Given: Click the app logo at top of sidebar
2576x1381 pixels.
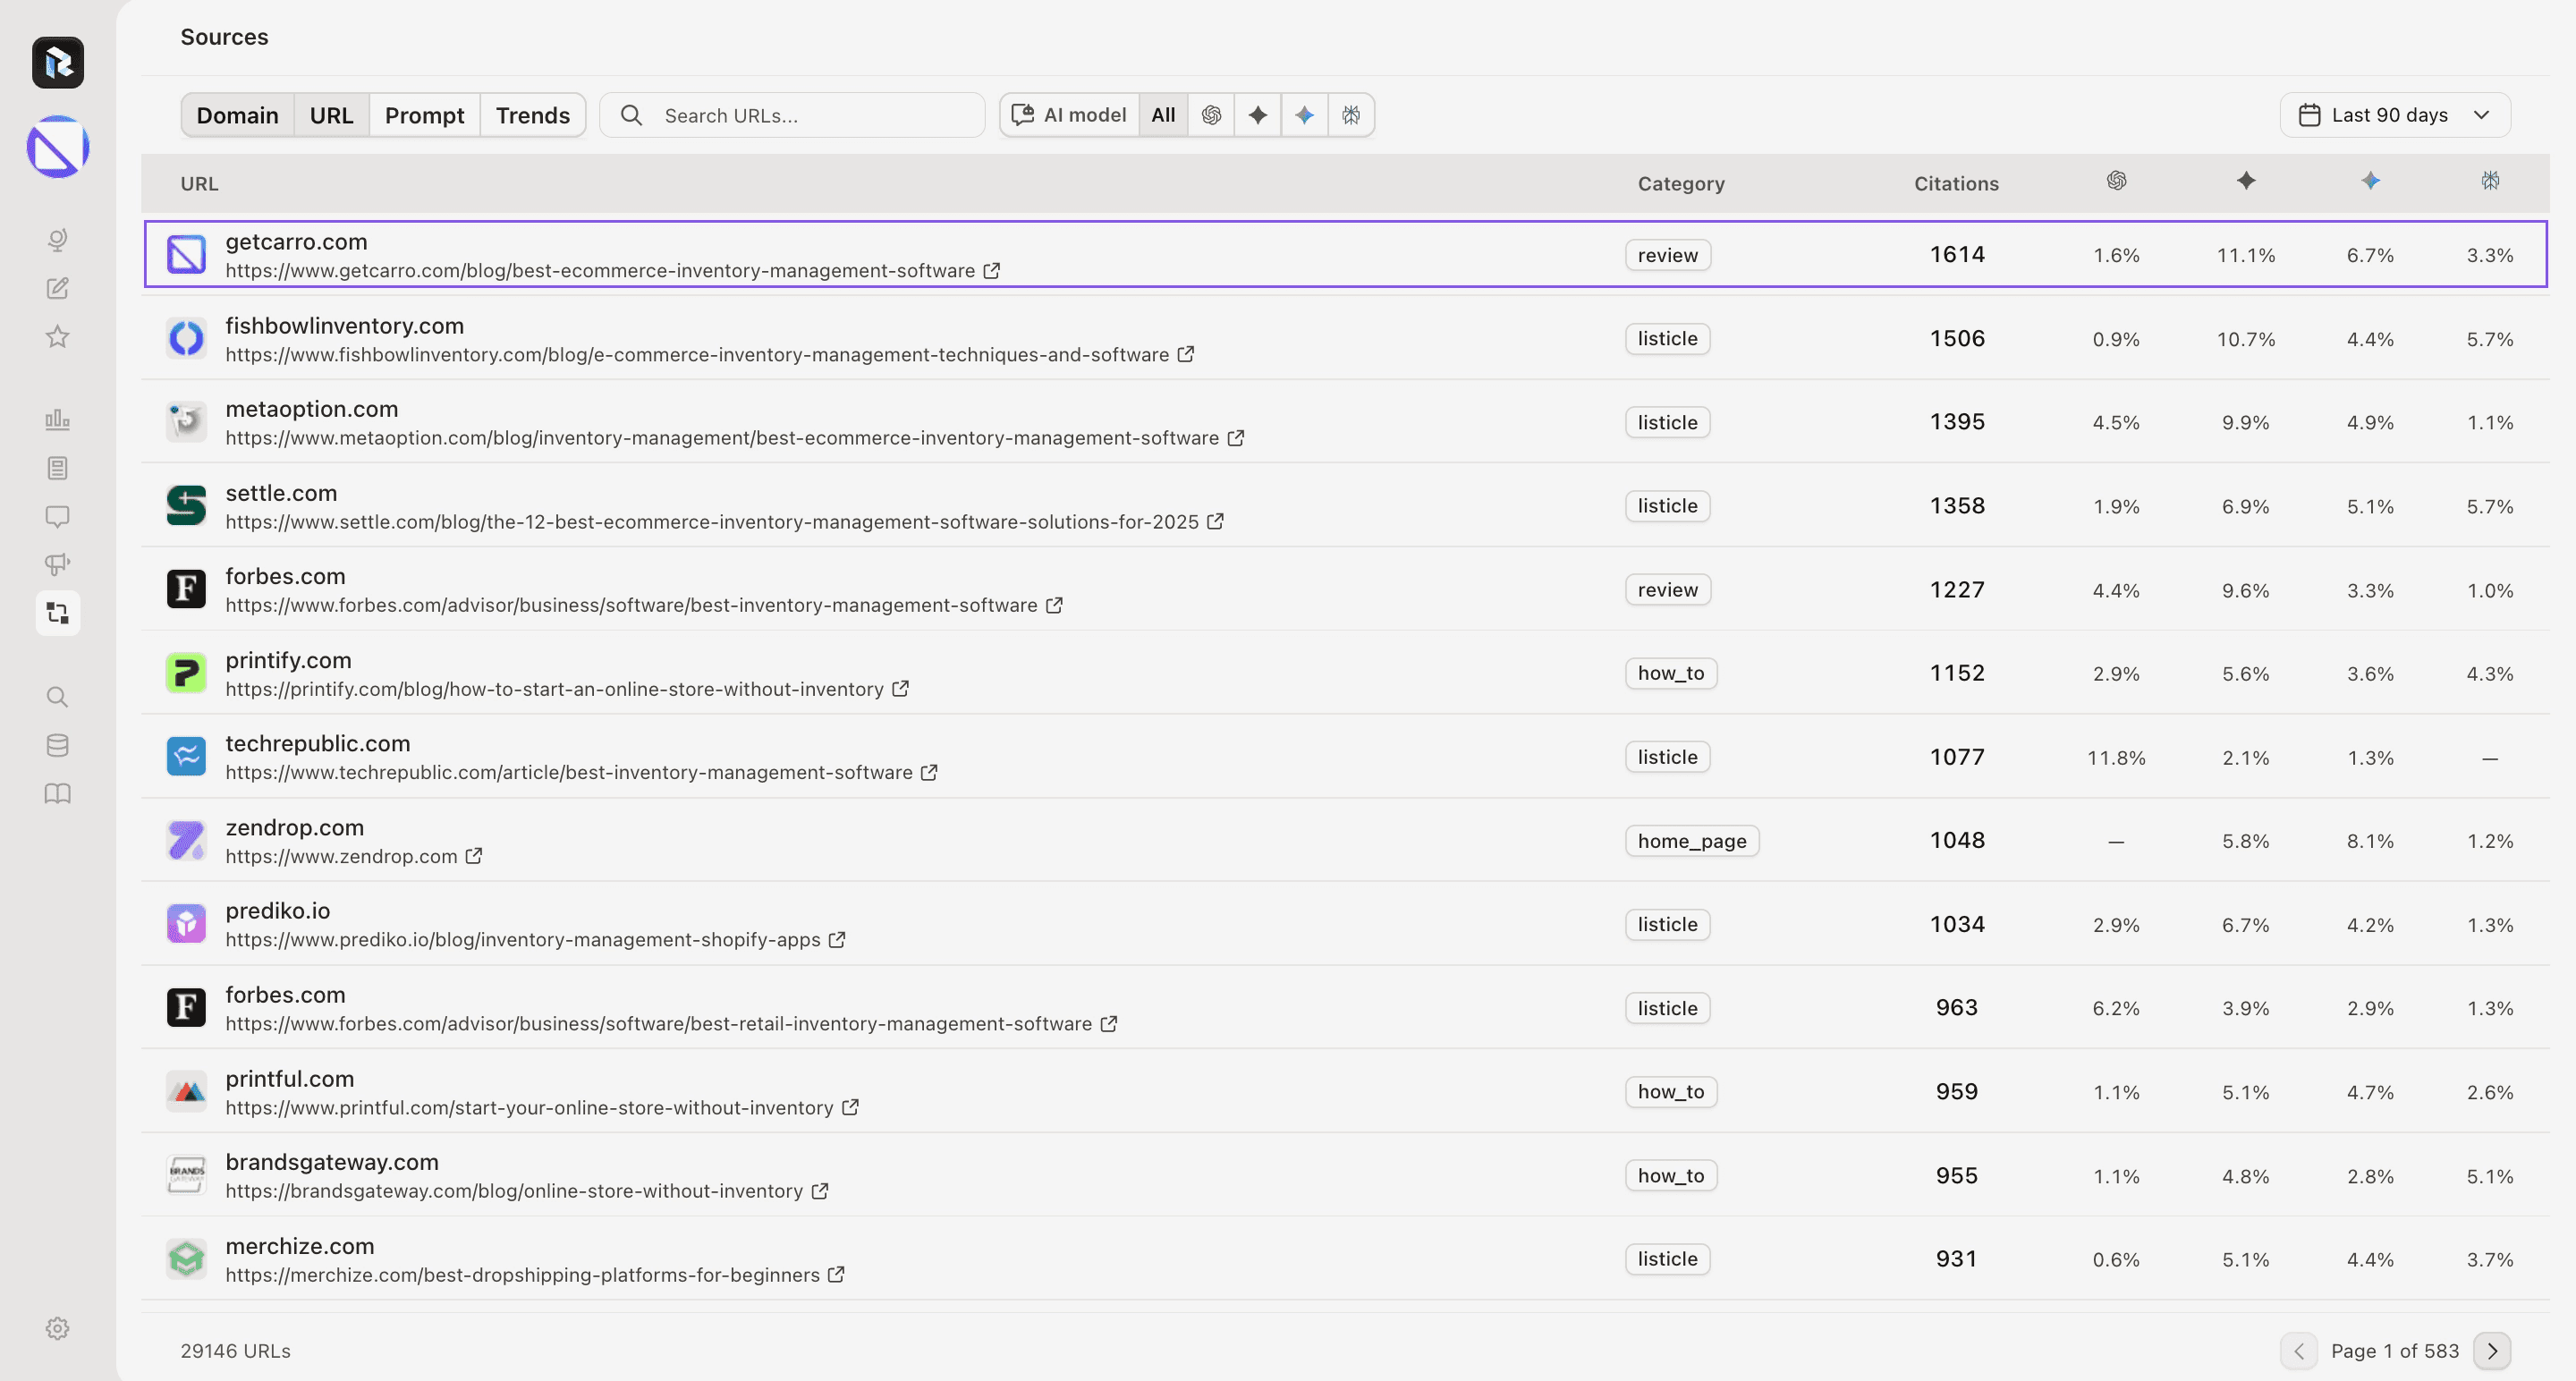Looking at the screenshot, I should pos(58,62).
